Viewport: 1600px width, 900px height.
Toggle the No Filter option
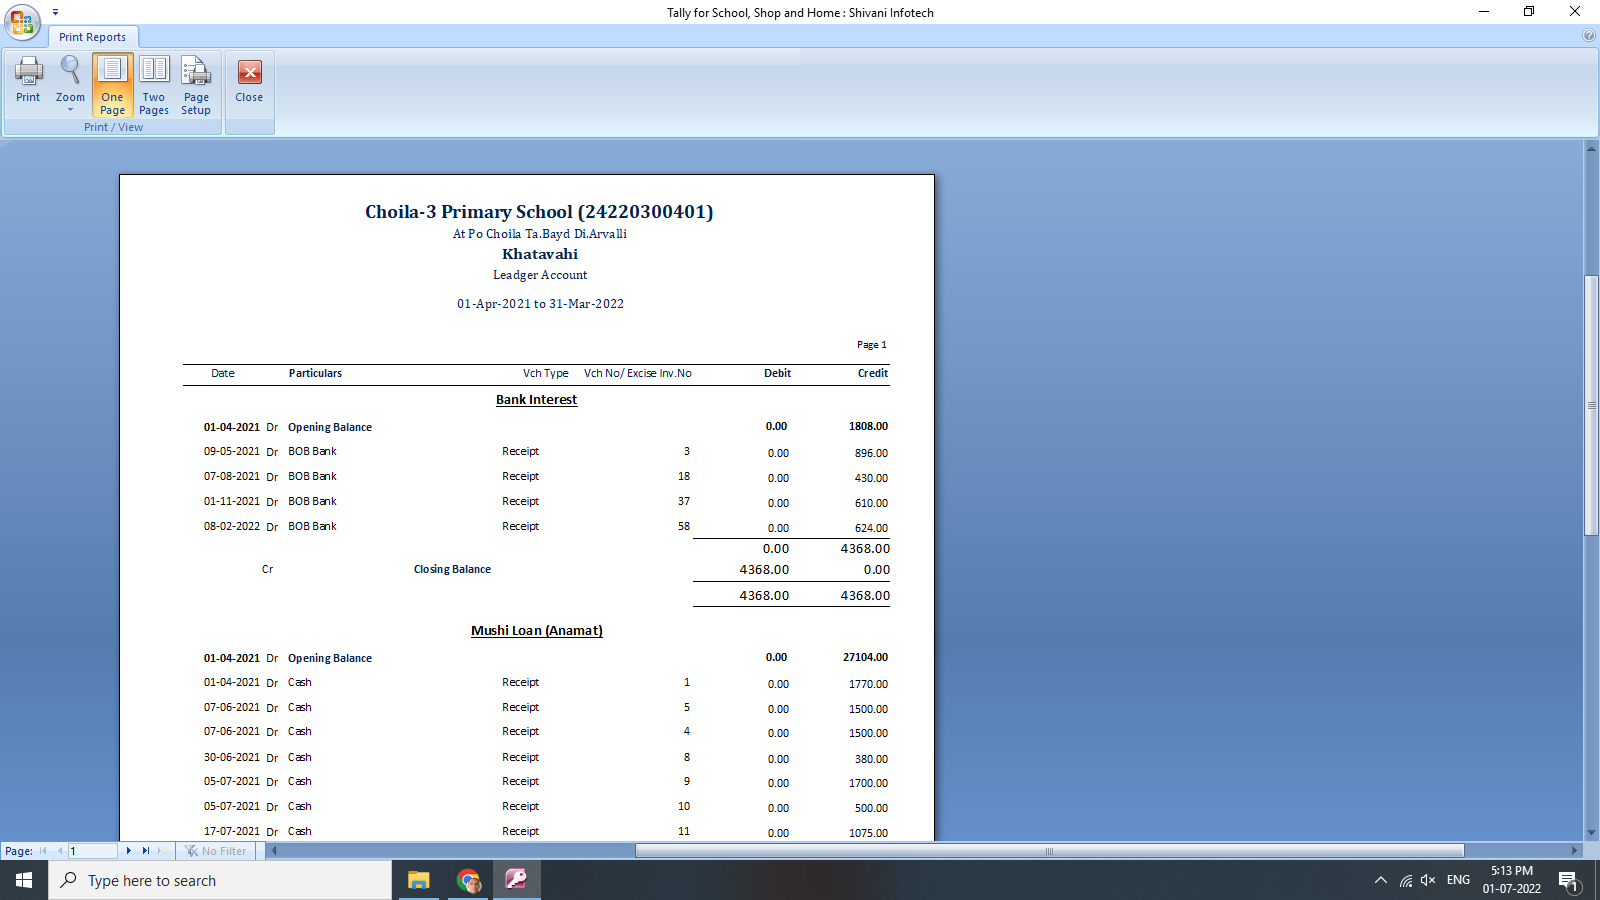(216, 850)
